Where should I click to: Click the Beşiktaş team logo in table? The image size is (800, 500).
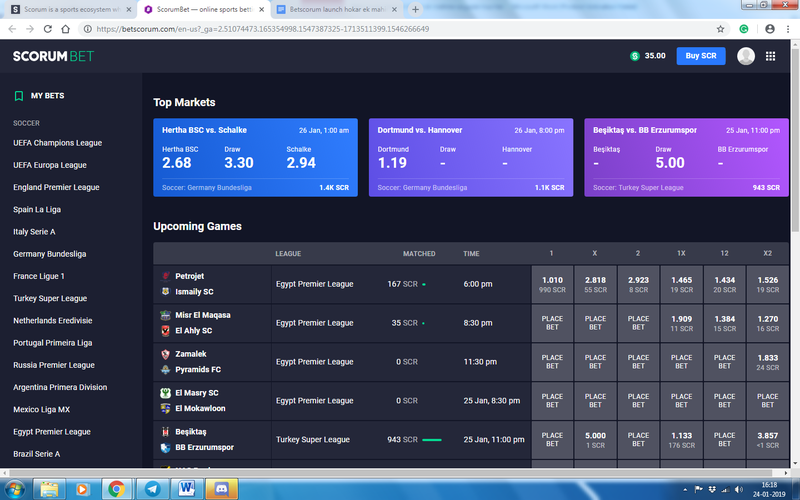[x=165, y=432]
